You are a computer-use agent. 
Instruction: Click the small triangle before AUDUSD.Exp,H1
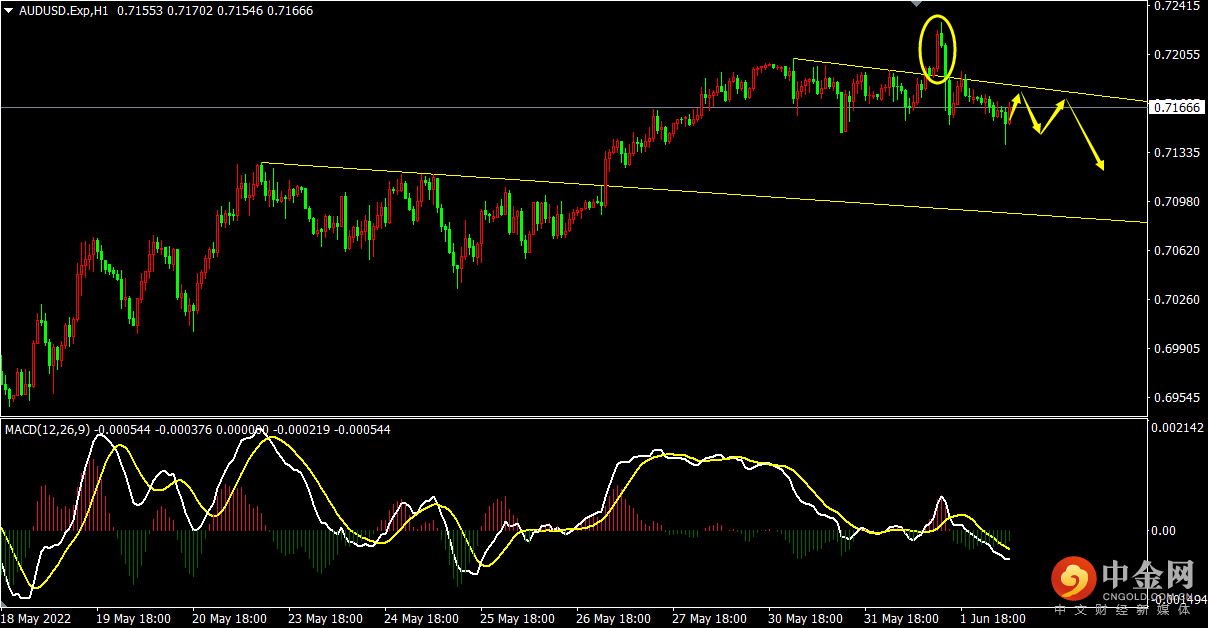coord(8,9)
